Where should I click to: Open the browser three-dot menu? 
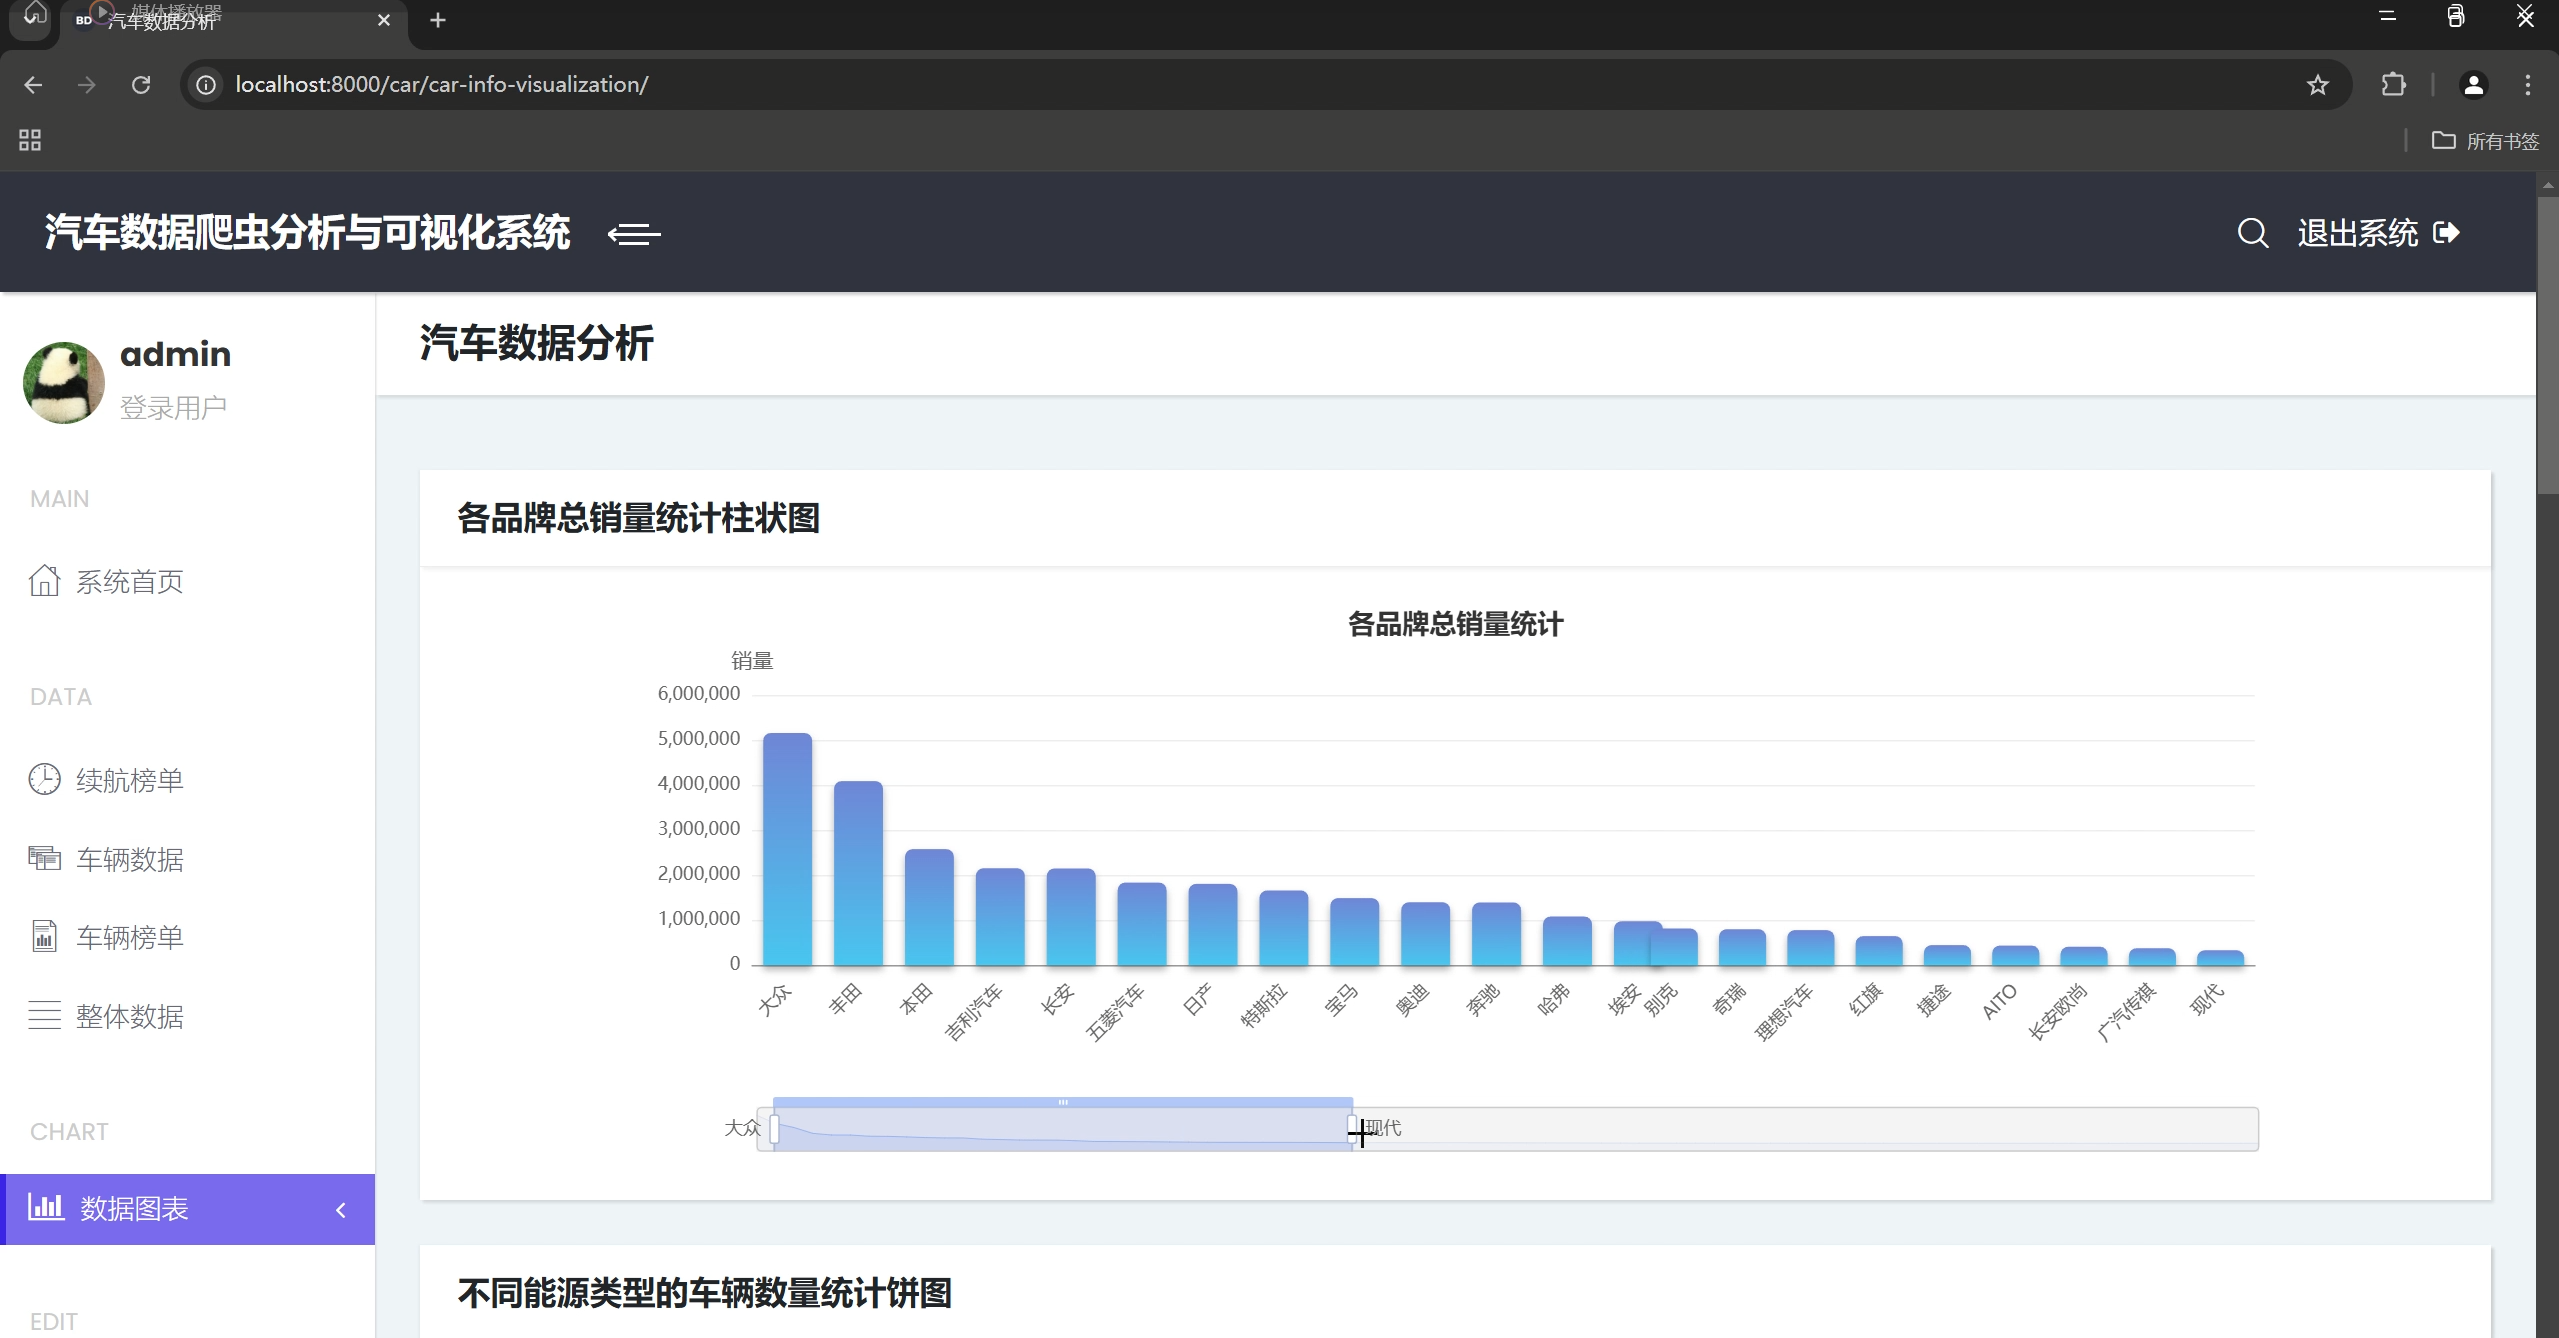pyautogui.click(x=2528, y=85)
